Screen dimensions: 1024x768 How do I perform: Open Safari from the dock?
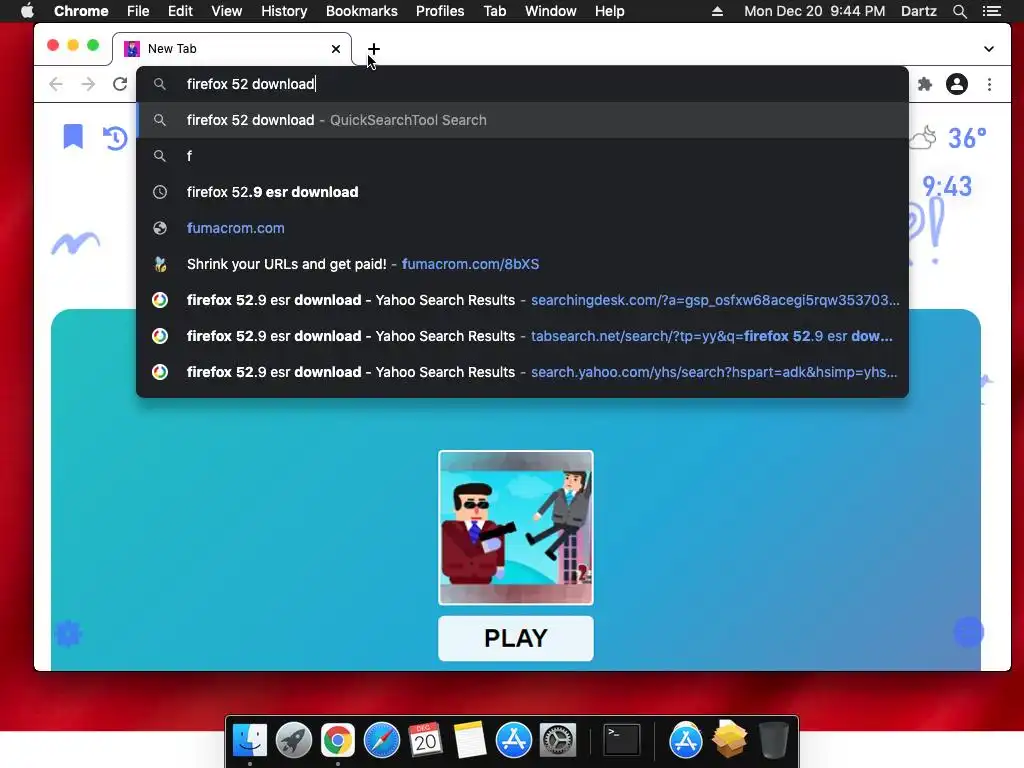click(x=381, y=741)
